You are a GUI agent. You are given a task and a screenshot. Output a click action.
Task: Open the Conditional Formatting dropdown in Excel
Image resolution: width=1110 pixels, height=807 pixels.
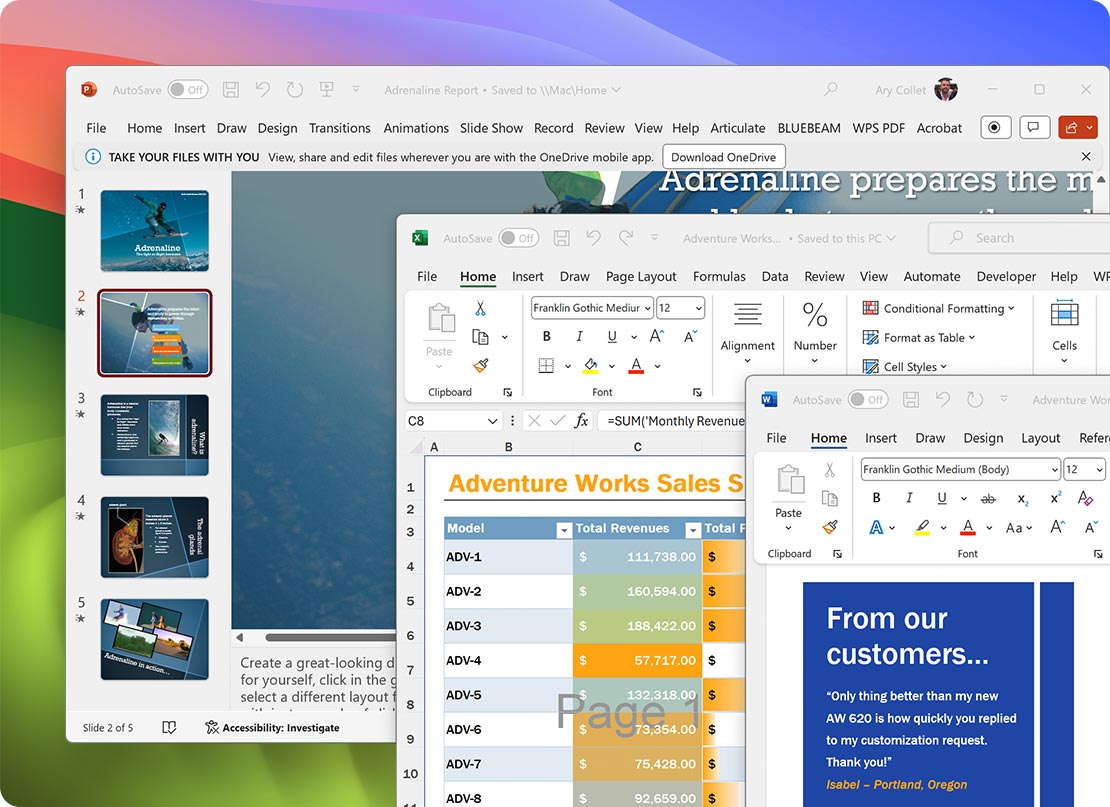(x=937, y=308)
